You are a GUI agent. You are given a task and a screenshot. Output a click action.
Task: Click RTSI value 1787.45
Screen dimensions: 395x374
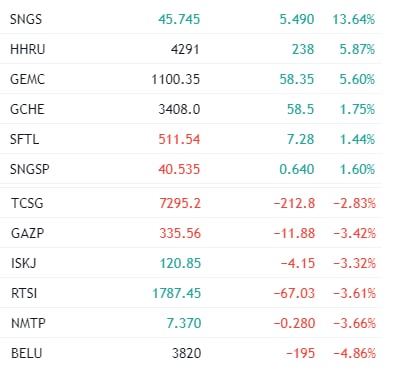coord(177,293)
